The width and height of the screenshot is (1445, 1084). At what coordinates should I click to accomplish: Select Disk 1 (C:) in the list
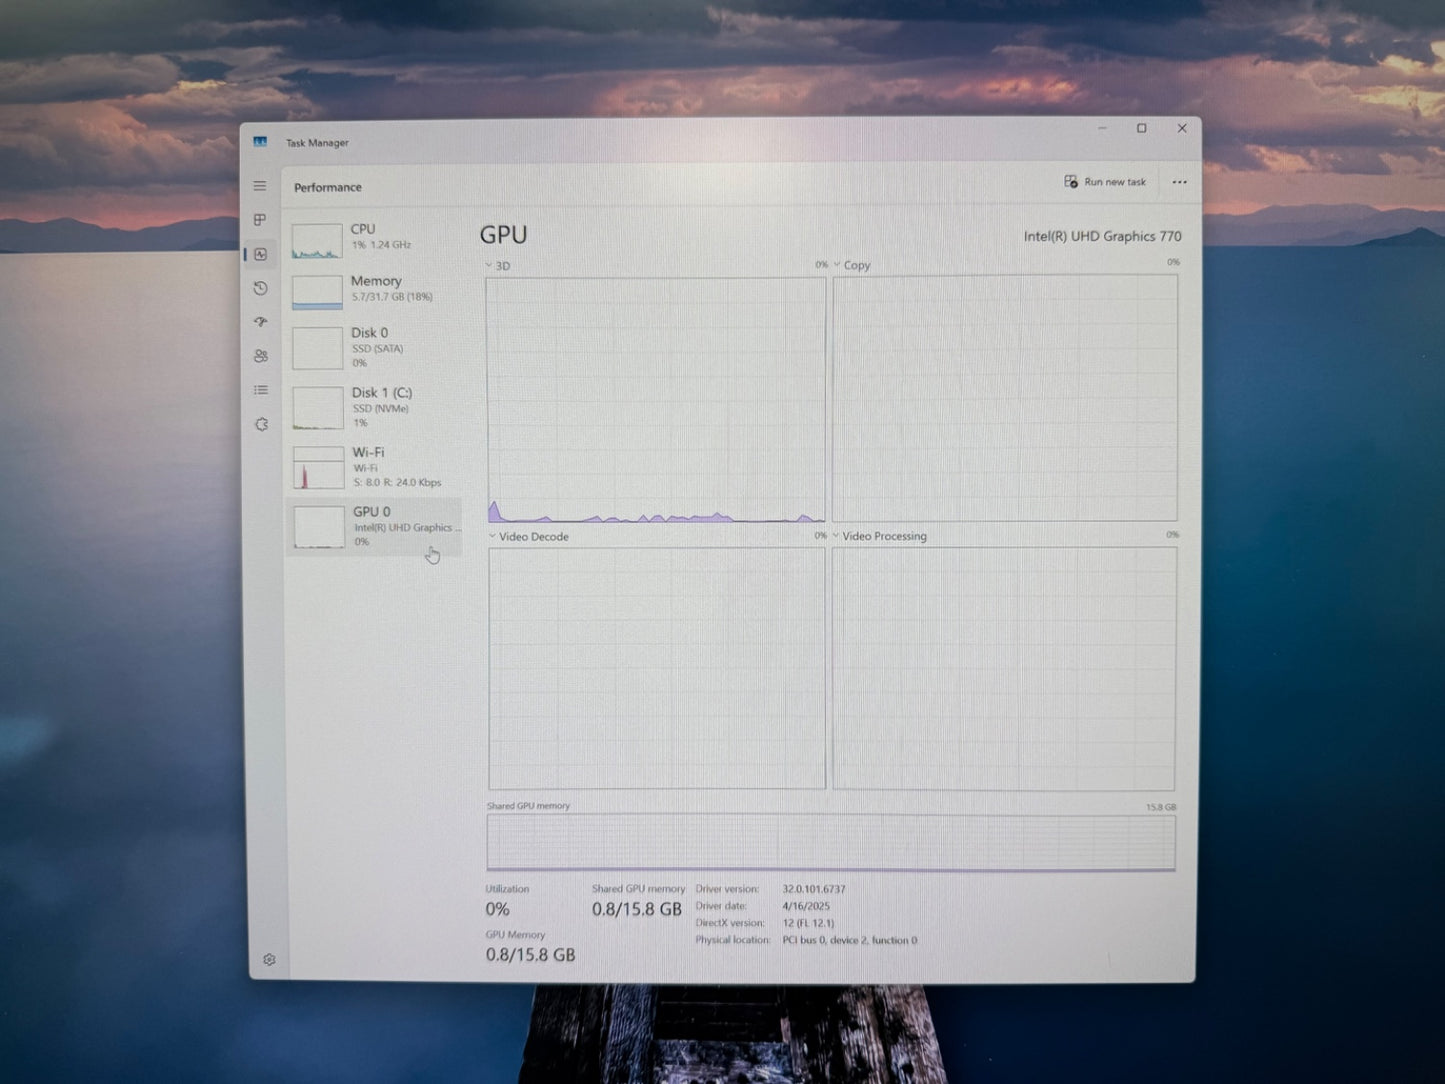[x=373, y=407]
